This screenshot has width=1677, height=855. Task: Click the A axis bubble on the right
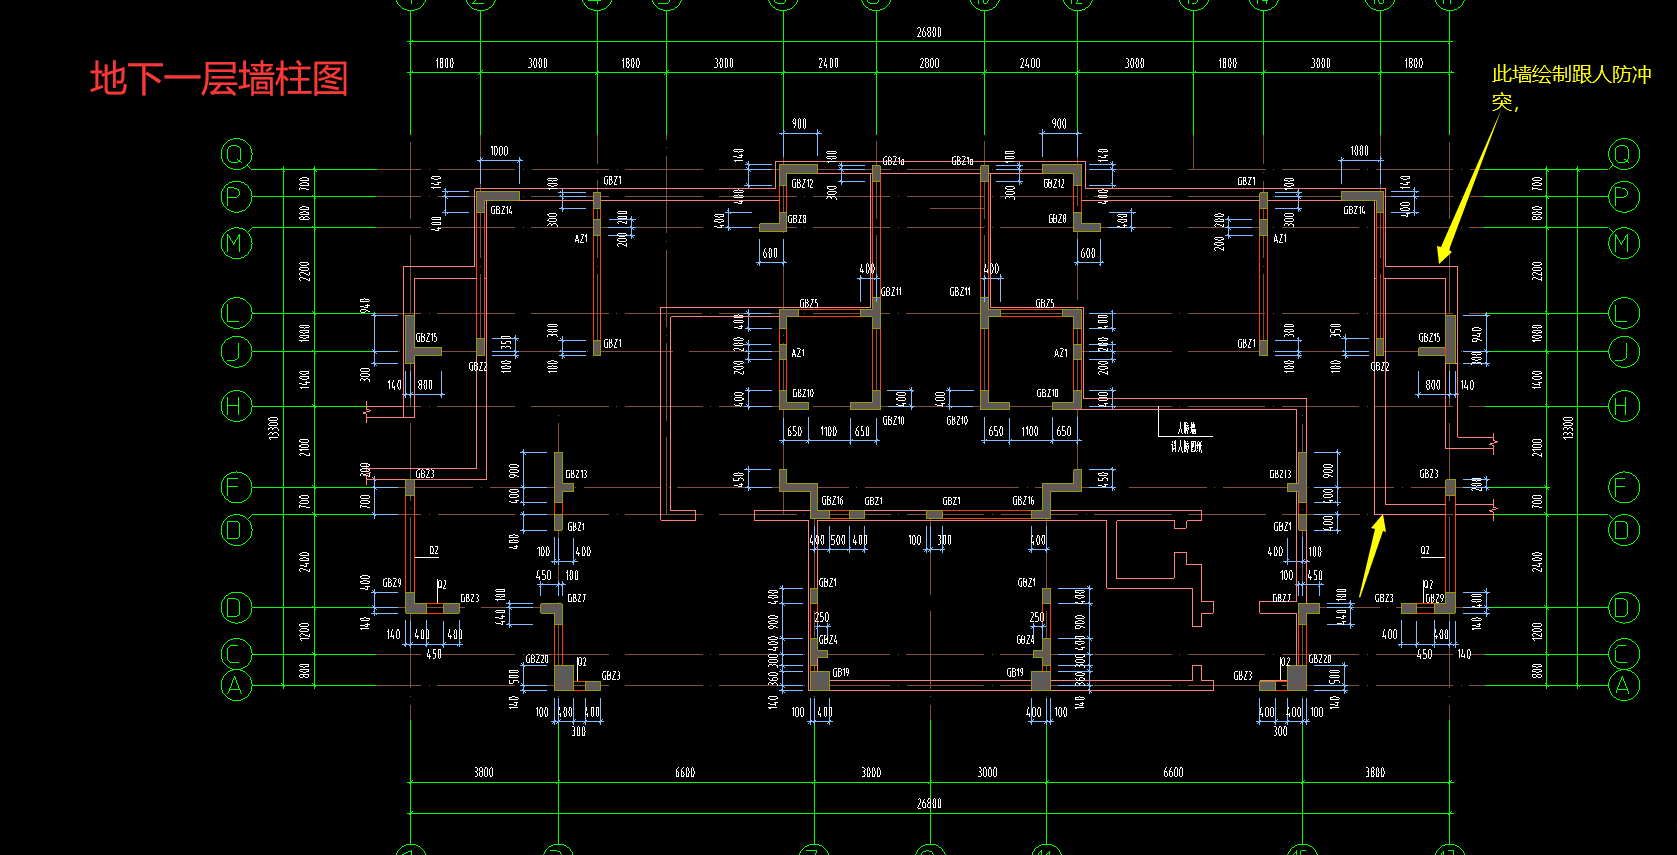tap(1623, 686)
